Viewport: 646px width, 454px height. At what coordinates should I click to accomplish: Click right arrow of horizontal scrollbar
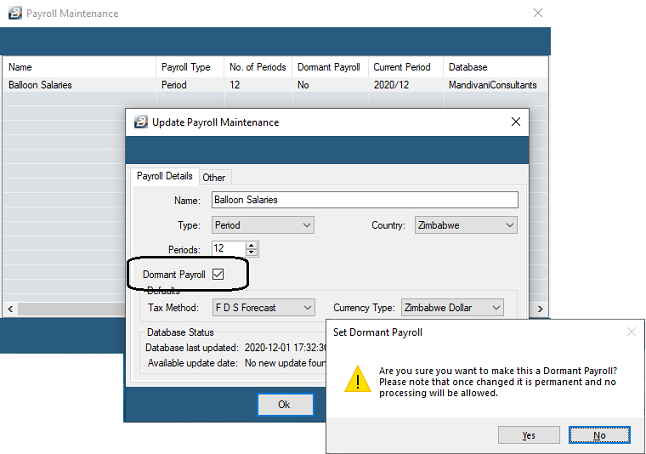tap(540, 309)
